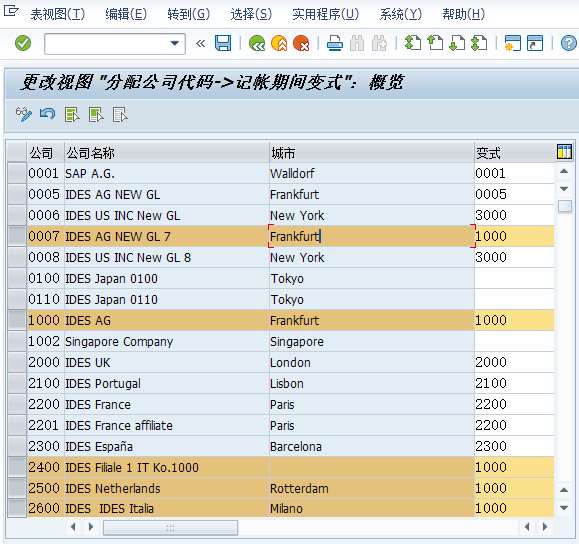Click the horizontal scrollbar thumb
579x544 pixels.
pos(170,527)
